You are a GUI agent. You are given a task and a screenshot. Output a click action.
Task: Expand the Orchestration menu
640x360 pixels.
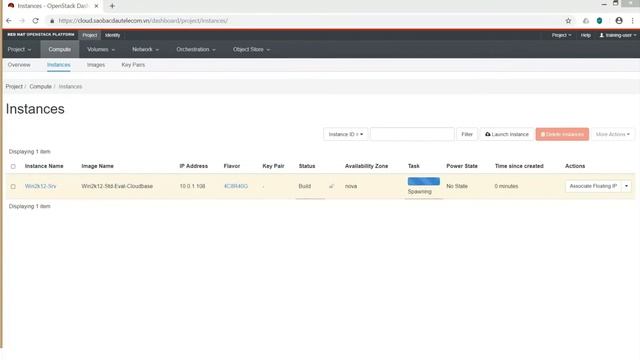coord(196,49)
